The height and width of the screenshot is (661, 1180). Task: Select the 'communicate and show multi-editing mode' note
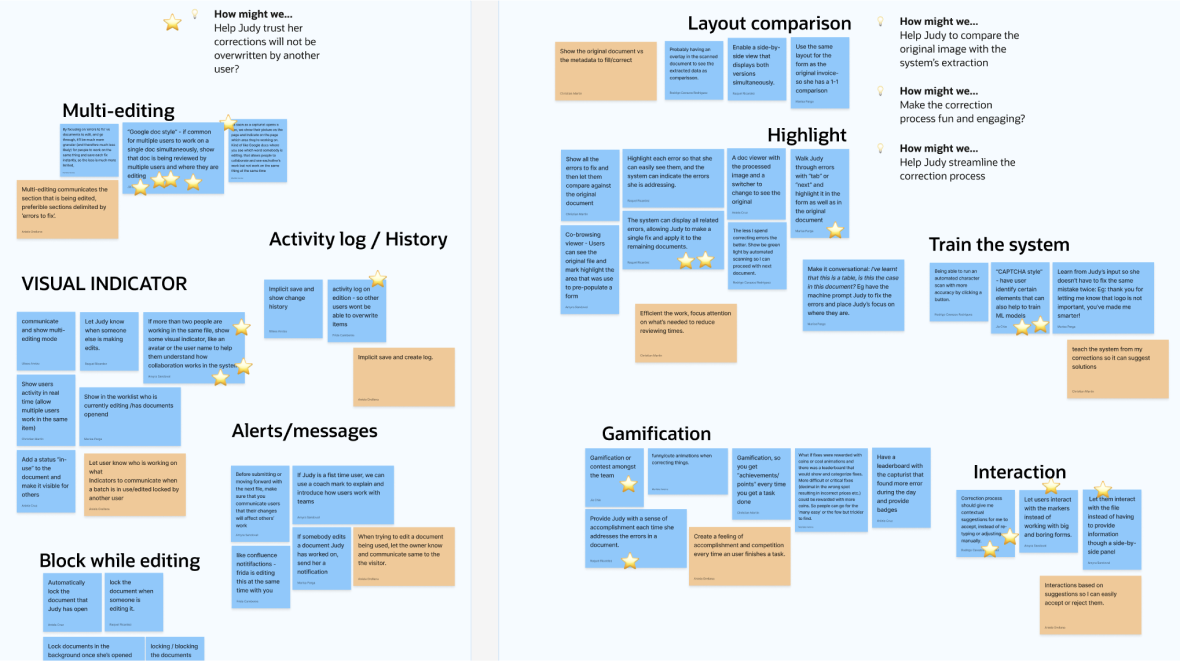46,341
